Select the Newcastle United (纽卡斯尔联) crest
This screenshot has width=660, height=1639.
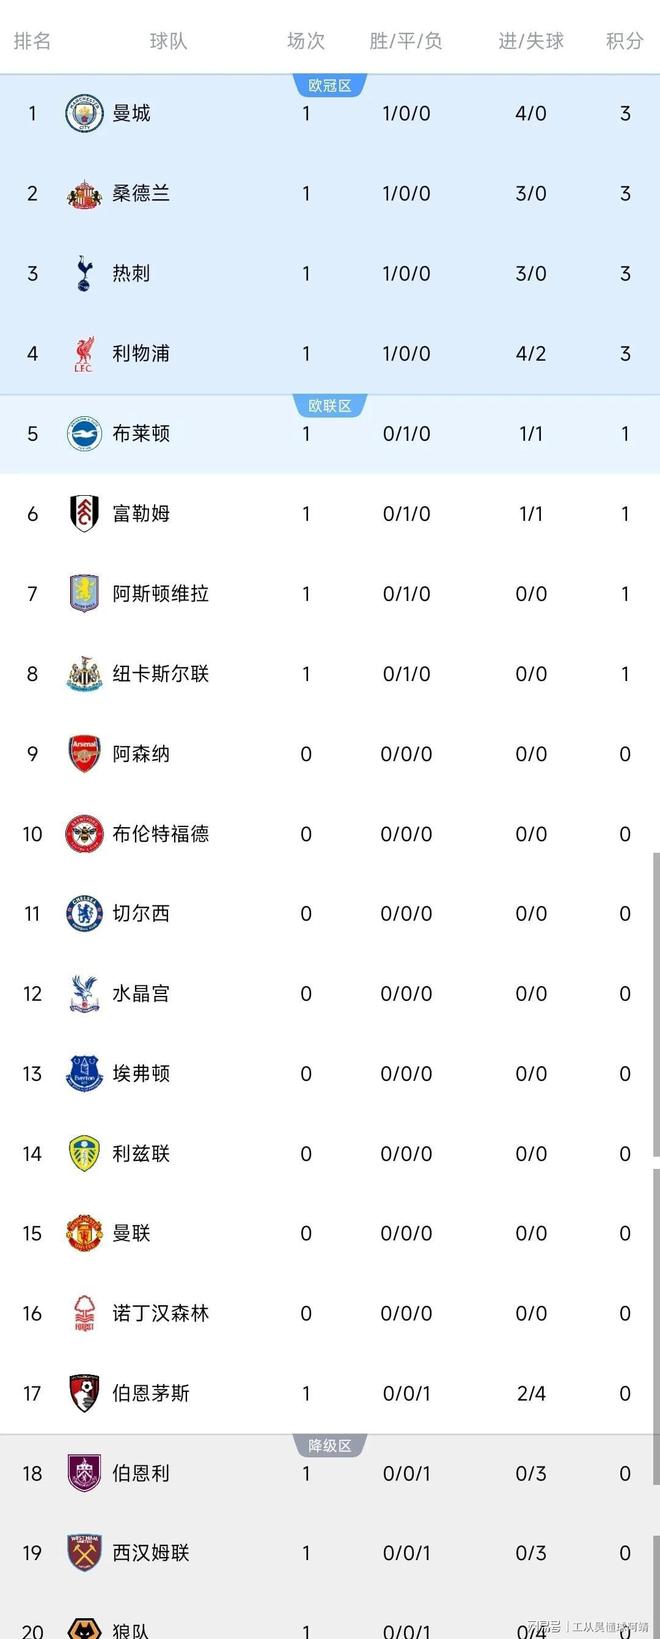point(83,673)
